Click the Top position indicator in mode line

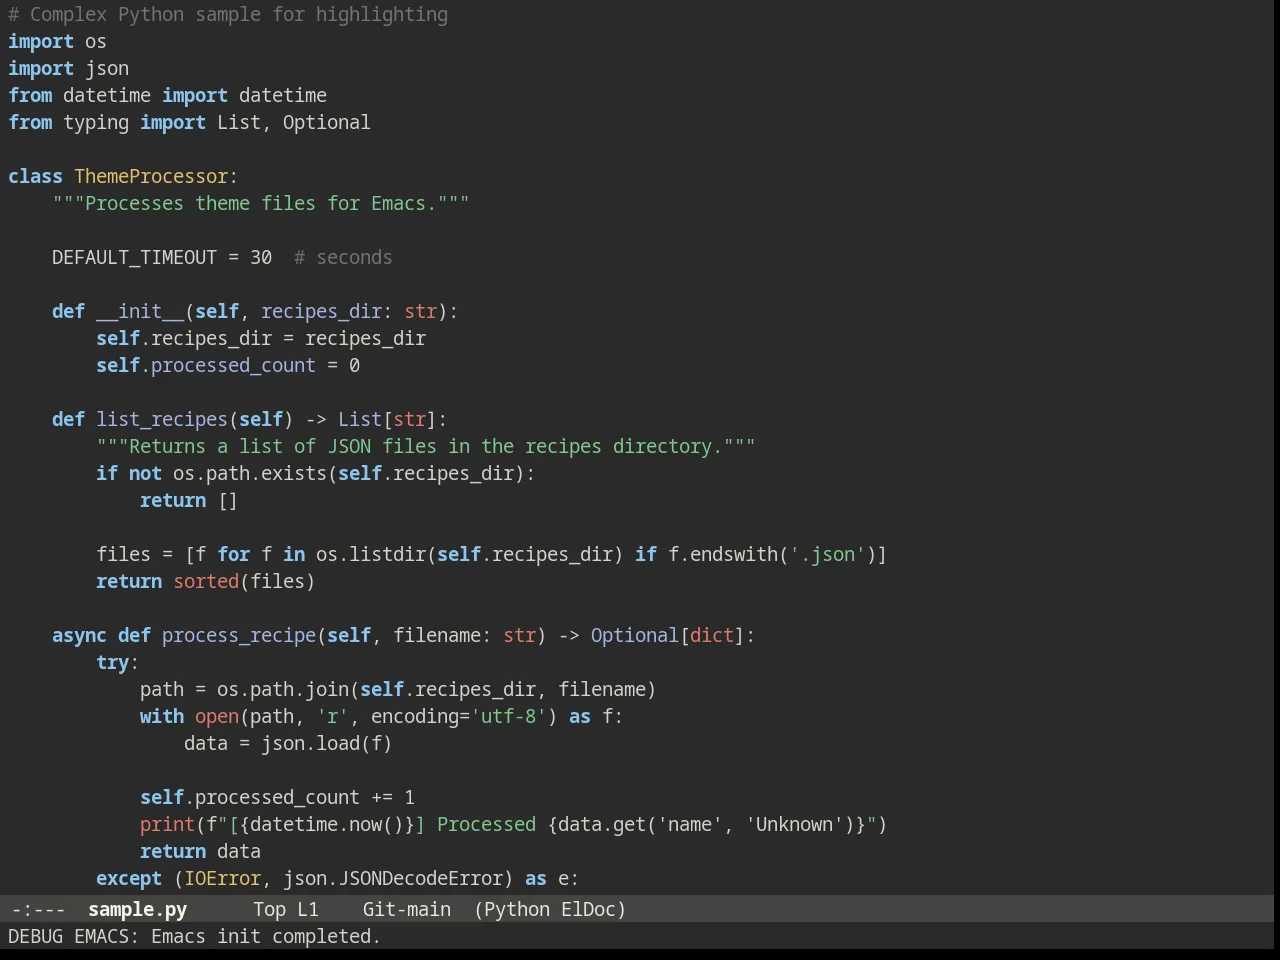269,909
